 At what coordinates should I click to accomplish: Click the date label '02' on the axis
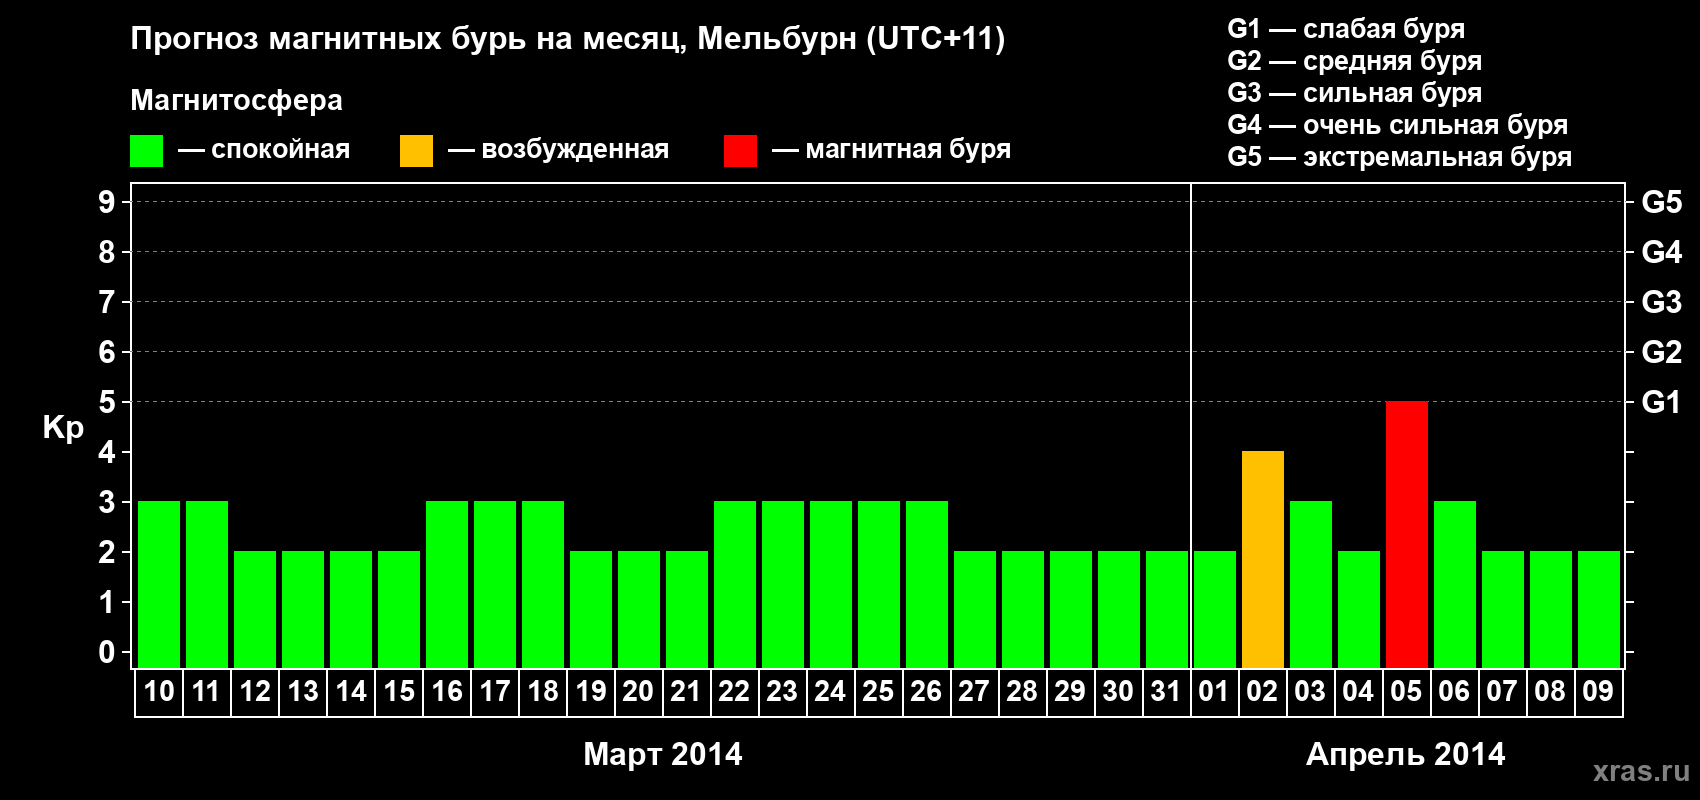tap(1262, 691)
